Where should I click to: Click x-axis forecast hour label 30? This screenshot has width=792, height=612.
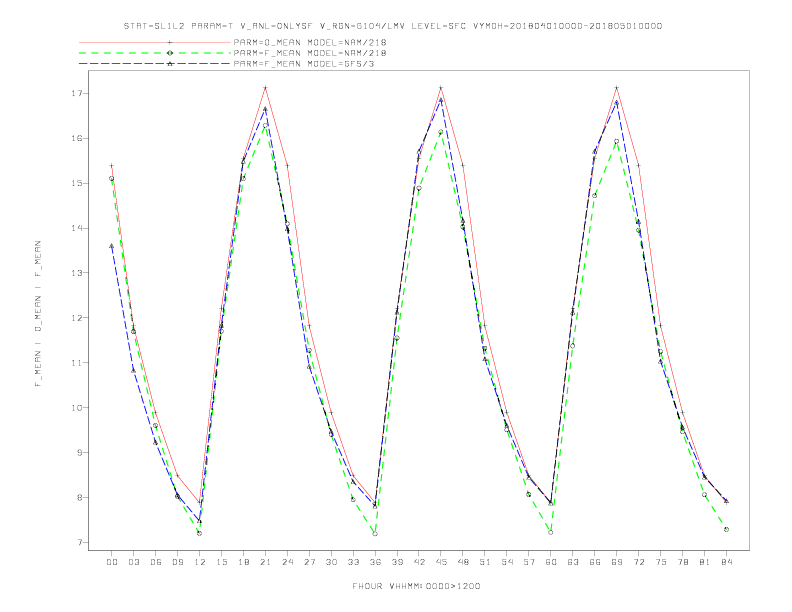pos(331,562)
